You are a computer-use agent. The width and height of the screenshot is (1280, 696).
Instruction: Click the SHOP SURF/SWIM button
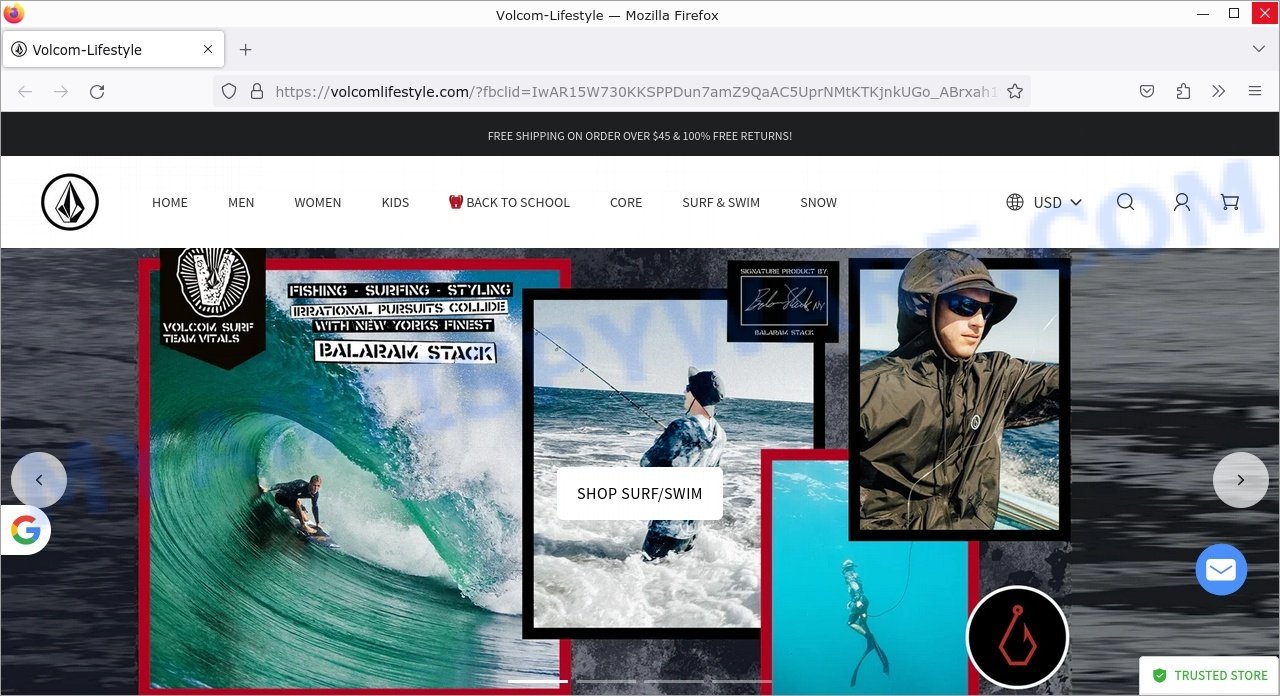[640, 493]
